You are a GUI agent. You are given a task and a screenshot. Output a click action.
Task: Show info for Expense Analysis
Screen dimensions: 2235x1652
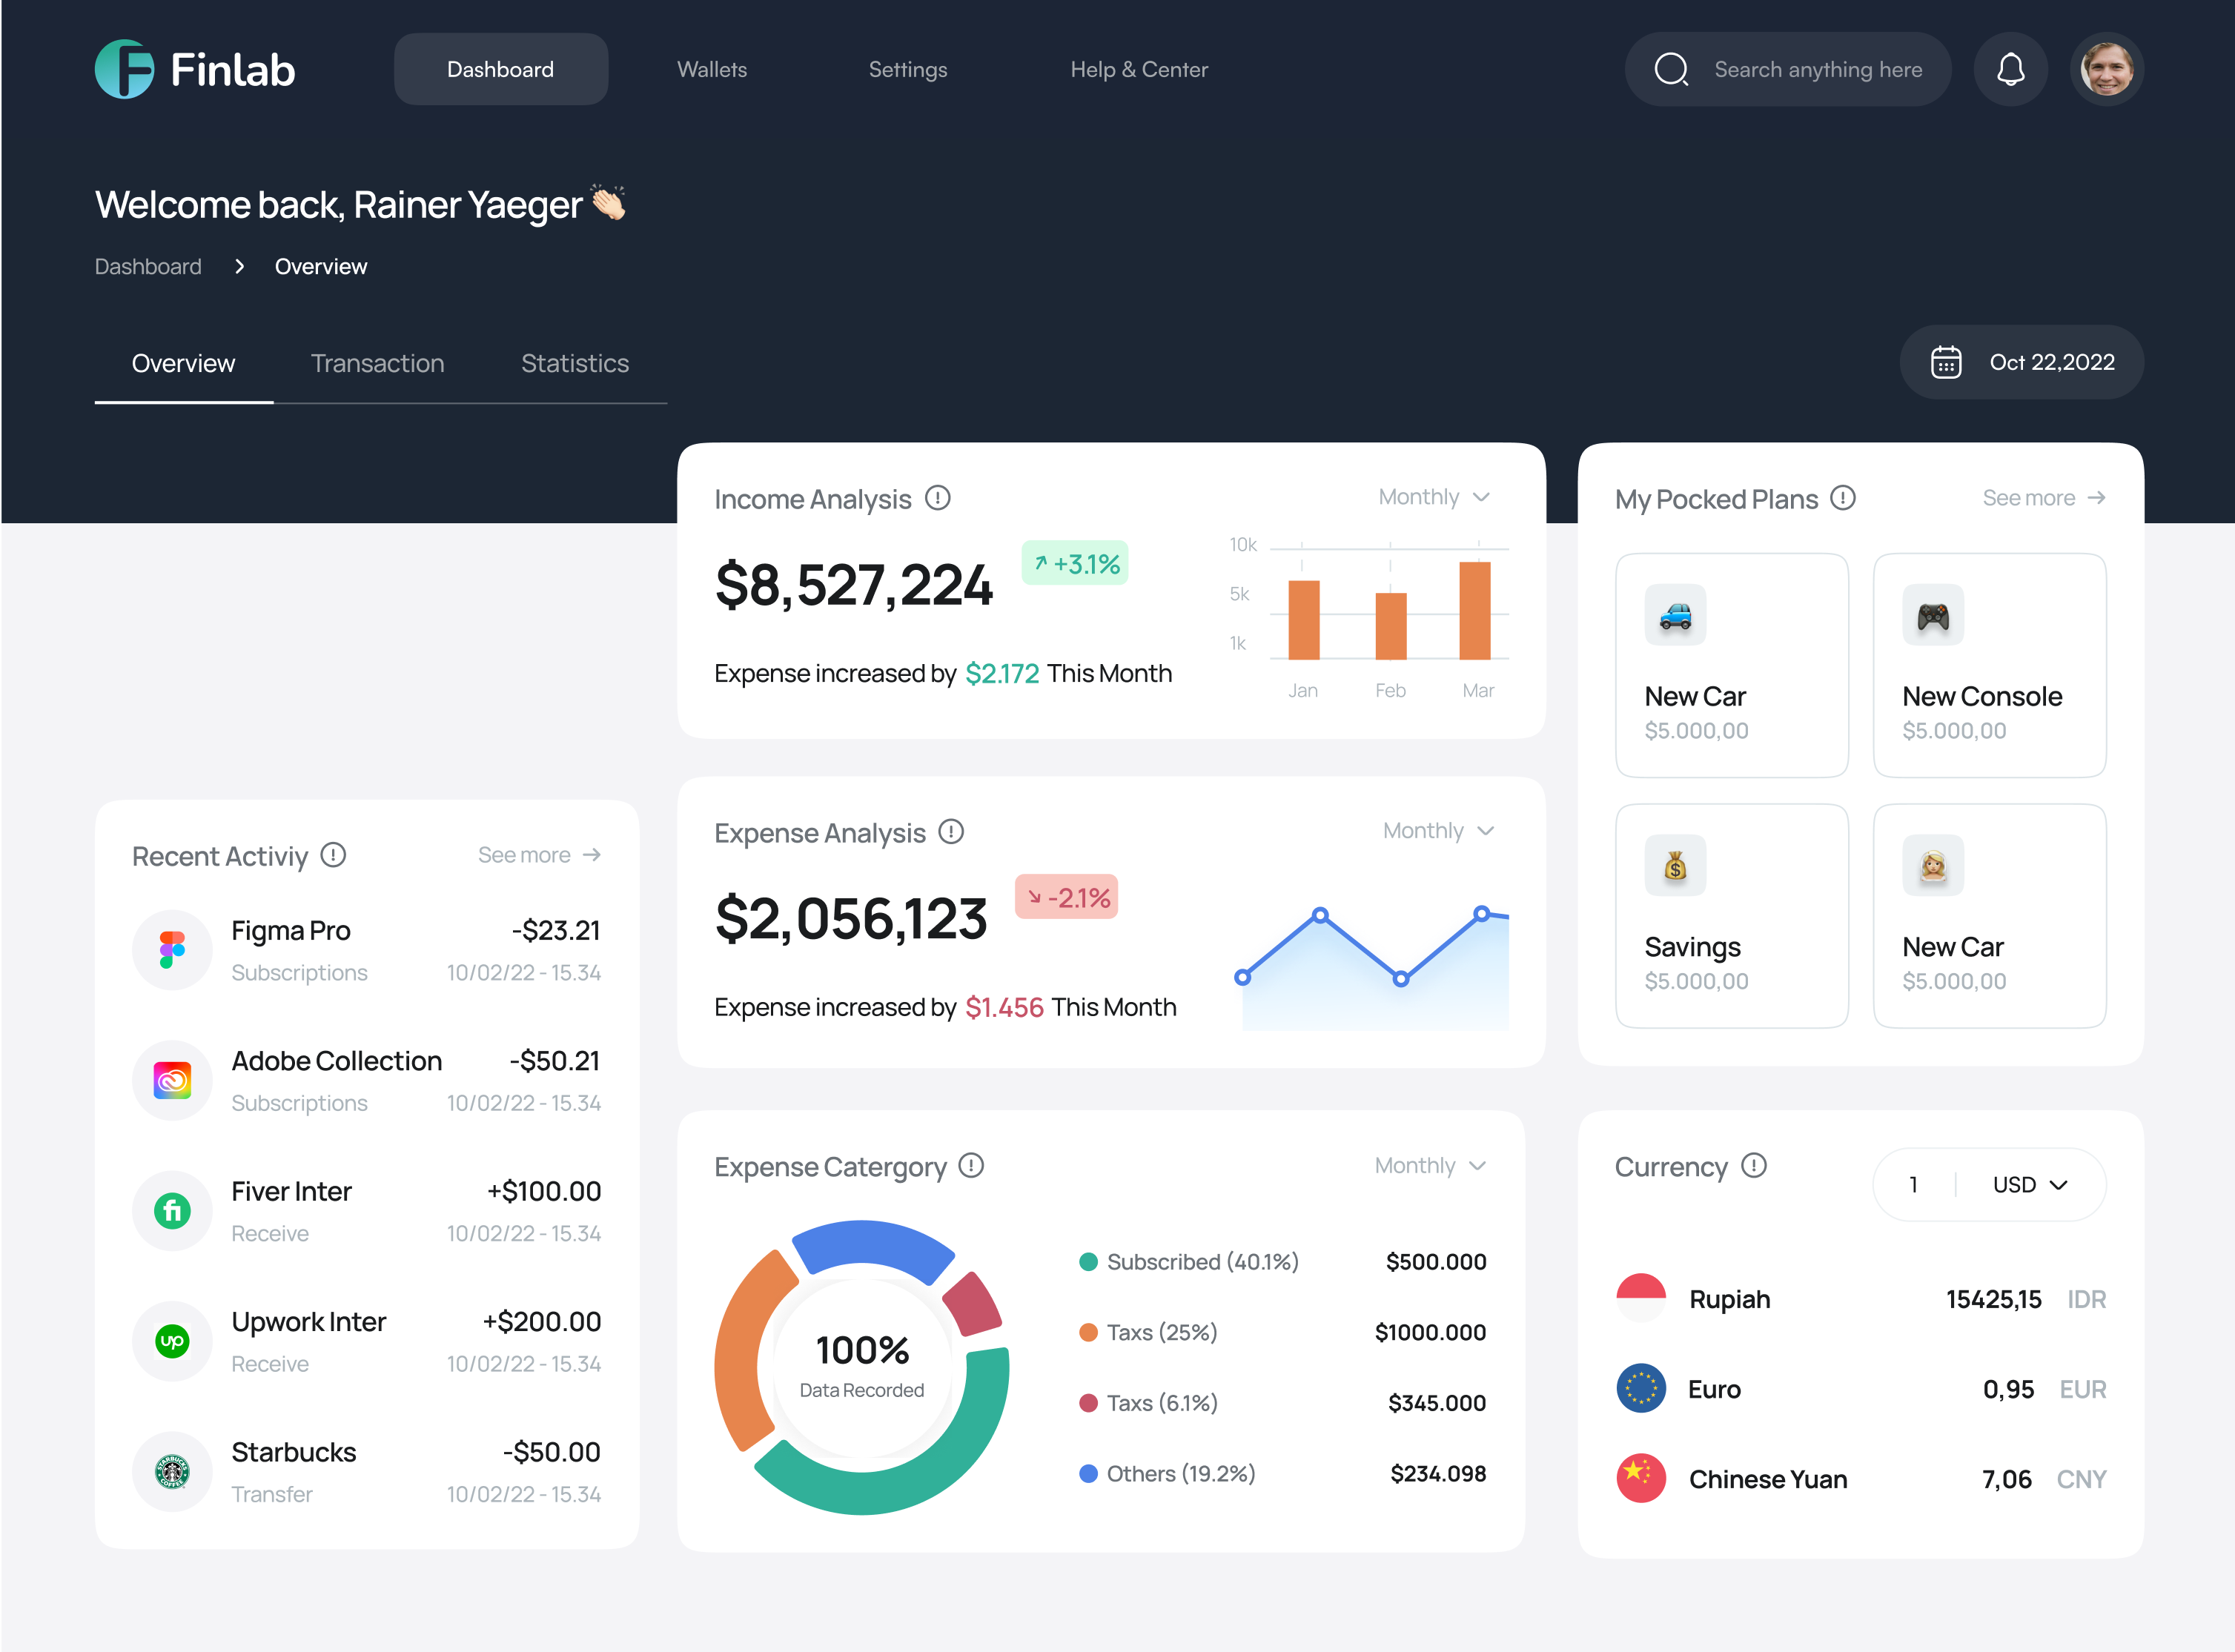coord(951,832)
